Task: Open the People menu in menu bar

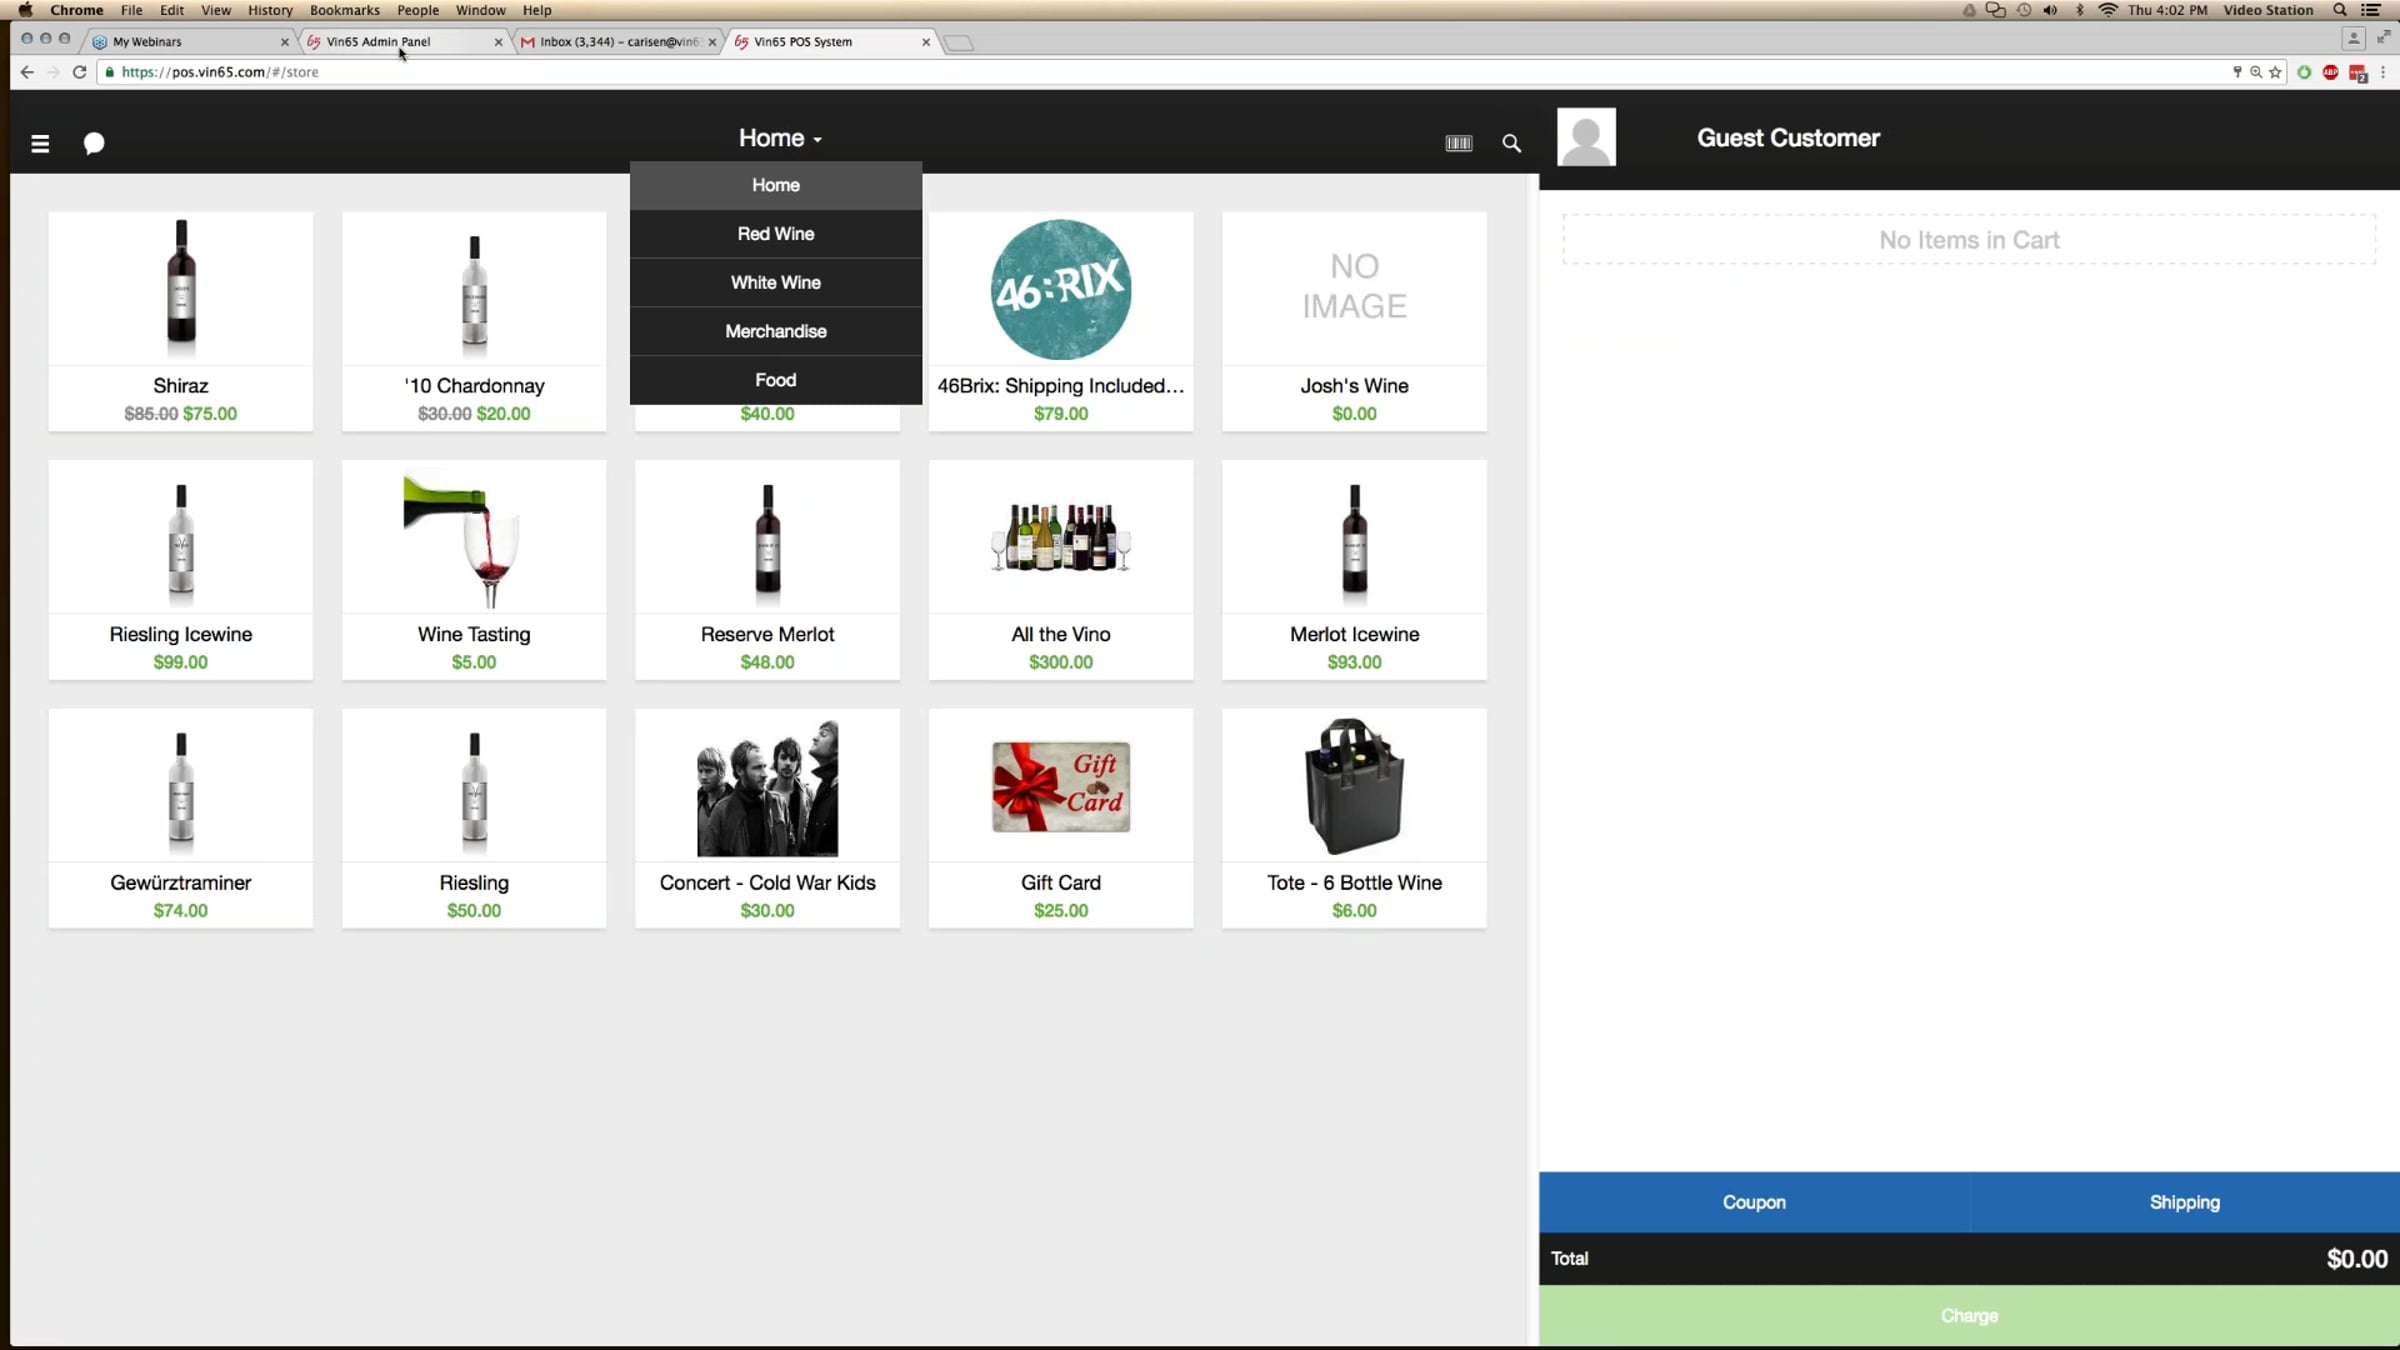Action: pos(418,10)
